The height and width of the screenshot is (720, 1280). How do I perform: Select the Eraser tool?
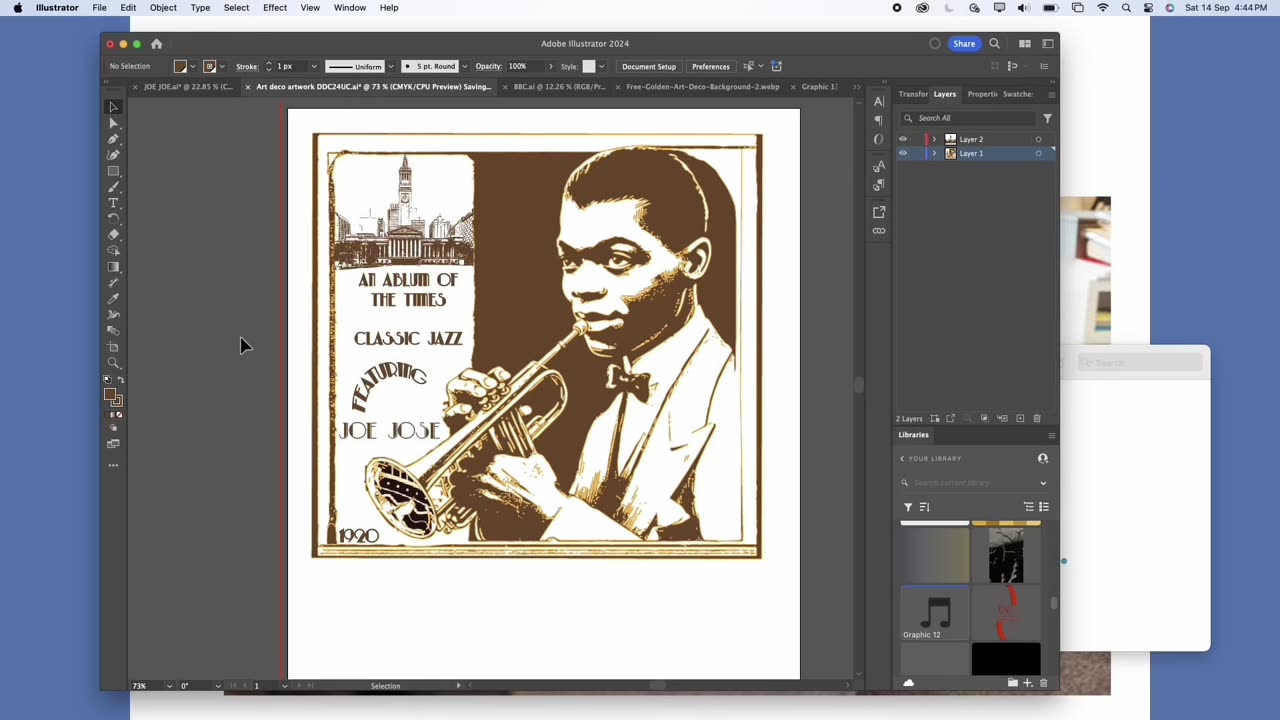click(x=113, y=235)
